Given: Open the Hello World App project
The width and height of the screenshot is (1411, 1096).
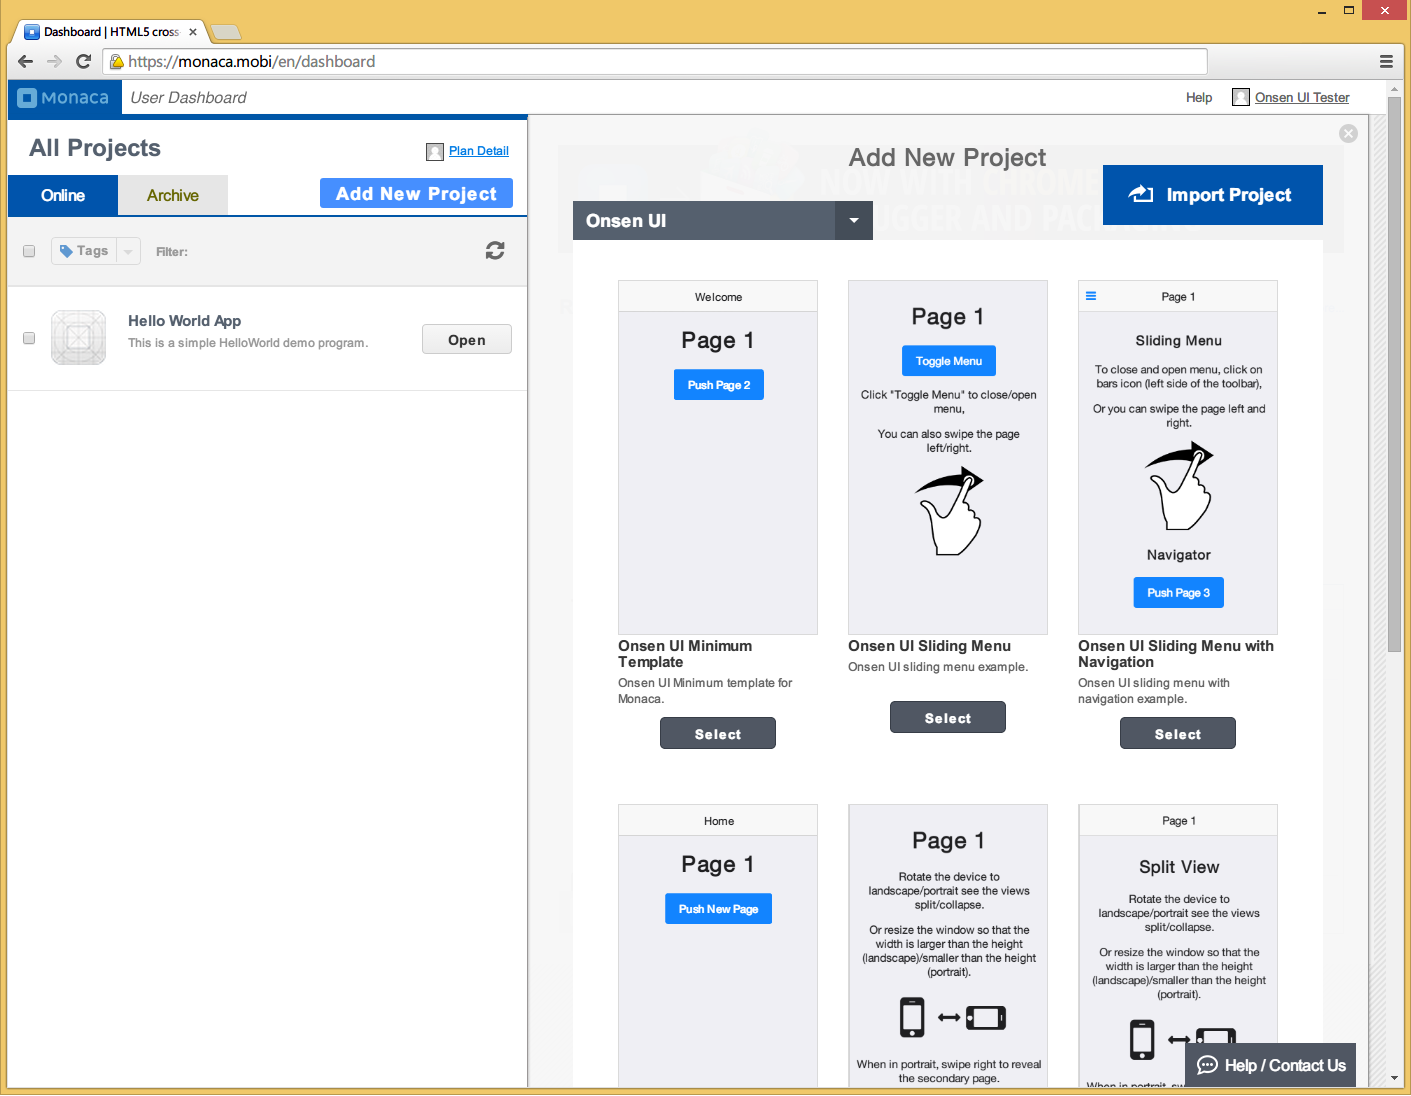Looking at the screenshot, I should click(x=466, y=339).
